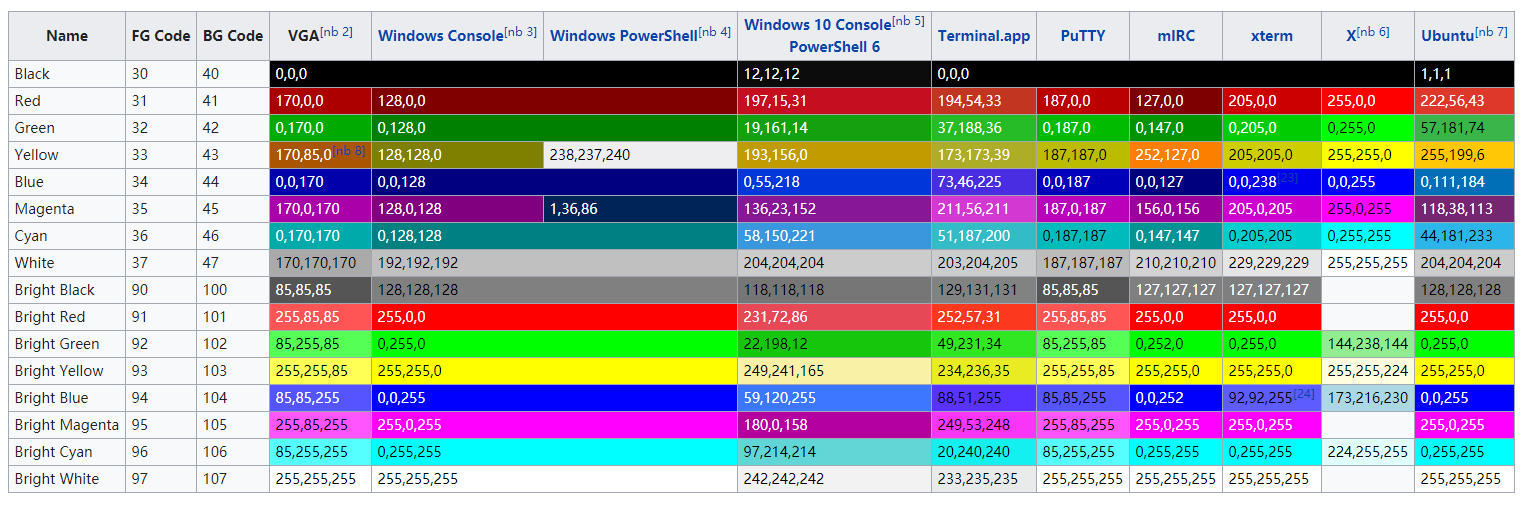Viewport: 1533px width, 507px height.
Task: Click the 73,46,225 Terminal.app blue cell
Action: 984,182
